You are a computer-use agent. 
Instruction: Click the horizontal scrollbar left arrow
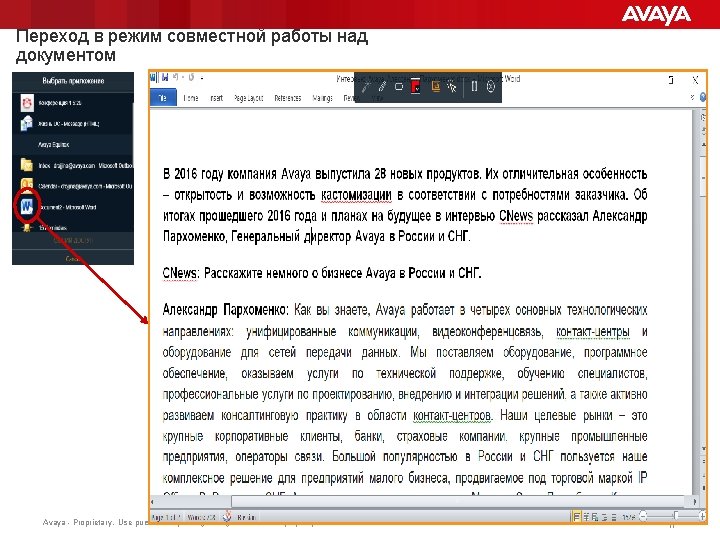(x=153, y=502)
